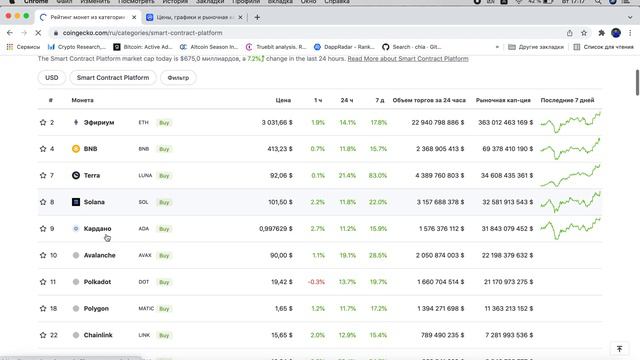The width and height of the screenshot is (640, 360).
Task: Open the Chainlink coin page
Action: pos(98,335)
